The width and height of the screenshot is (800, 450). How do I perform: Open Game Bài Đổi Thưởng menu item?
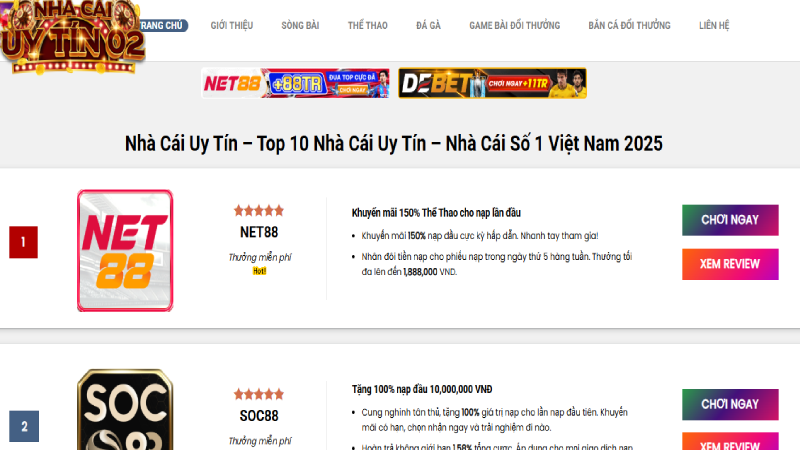(x=514, y=26)
